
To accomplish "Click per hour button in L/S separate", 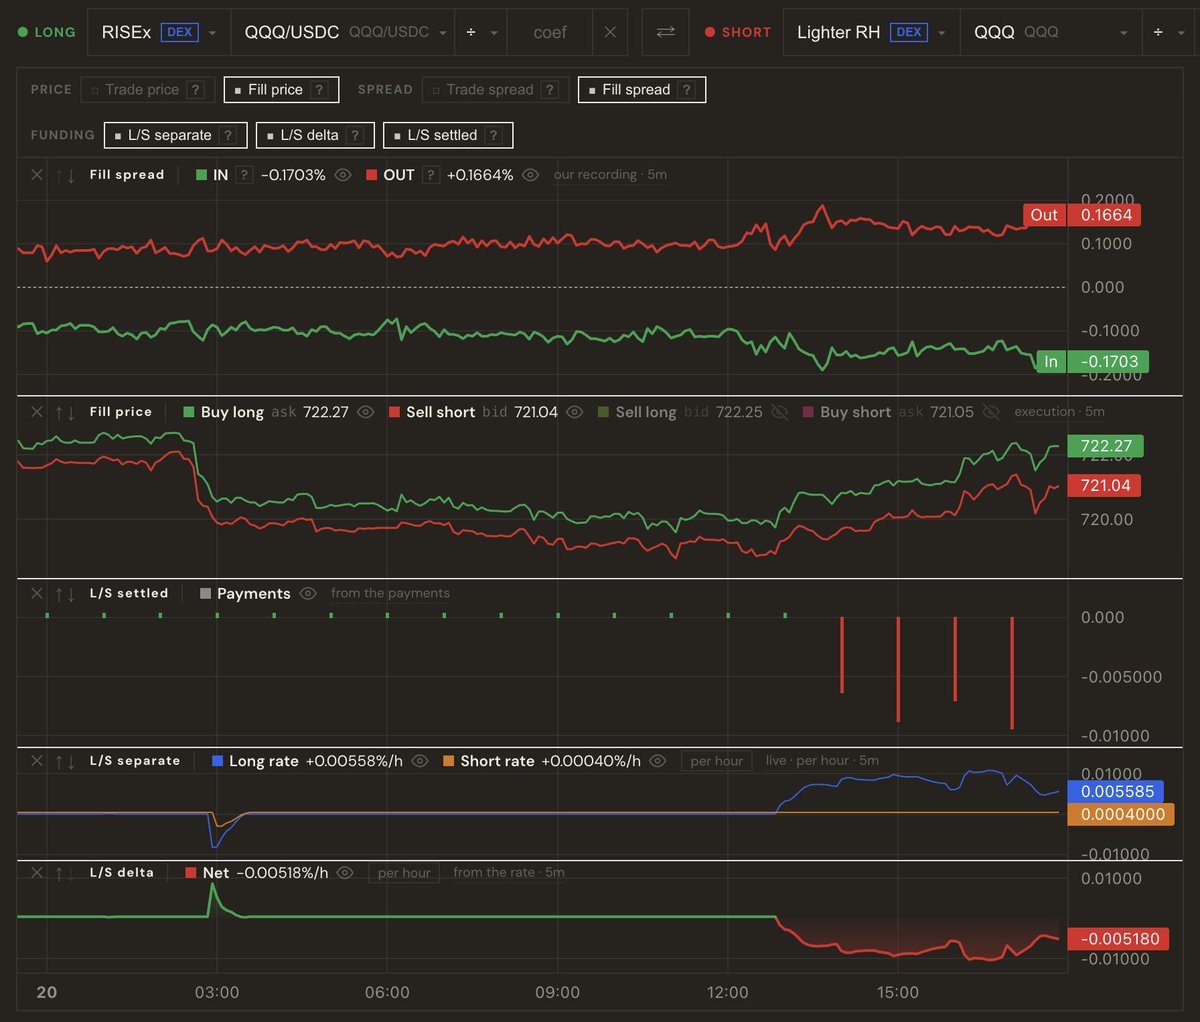I will [717, 761].
